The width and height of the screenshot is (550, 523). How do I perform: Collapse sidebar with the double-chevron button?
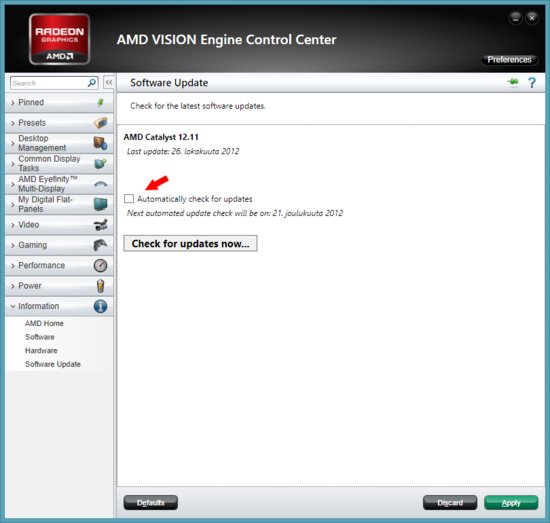point(109,83)
